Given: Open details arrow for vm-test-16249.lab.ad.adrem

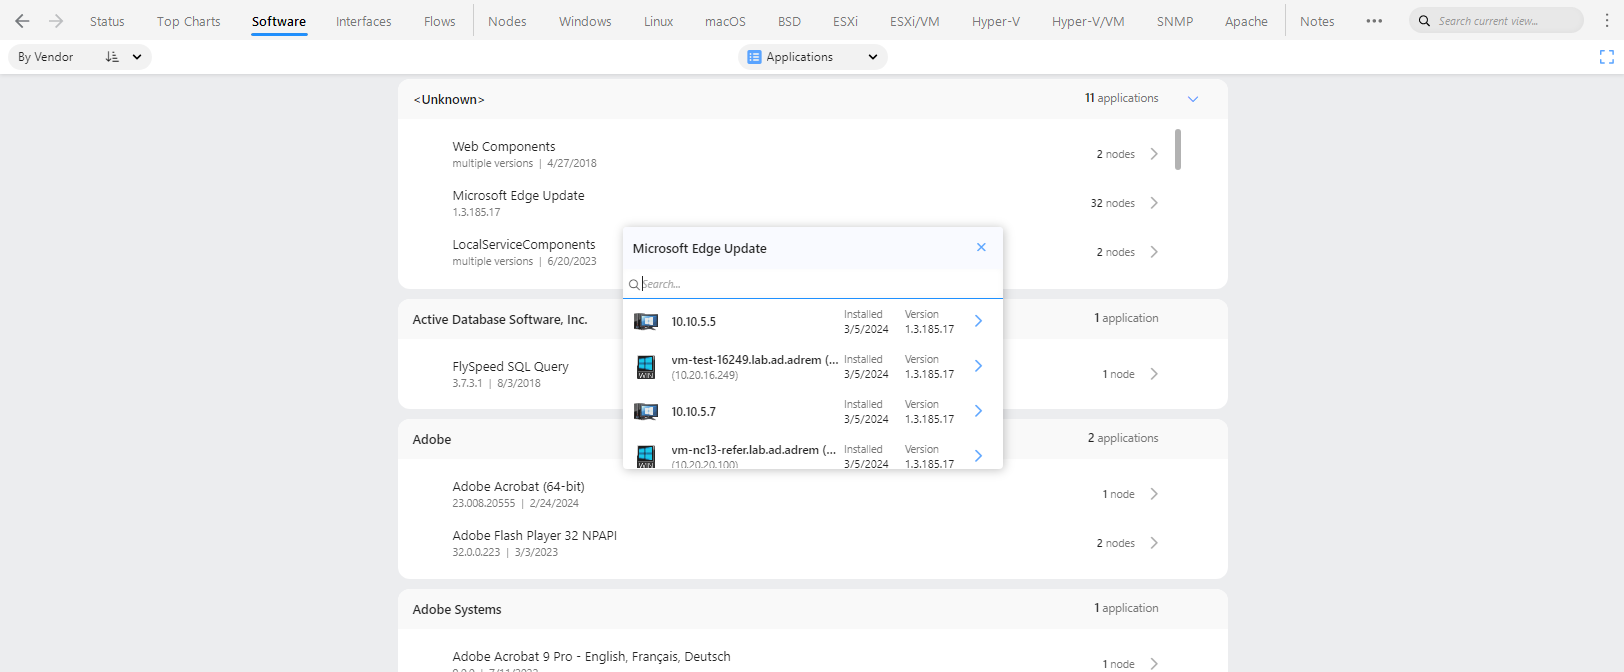Looking at the screenshot, I should click(978, 366).
